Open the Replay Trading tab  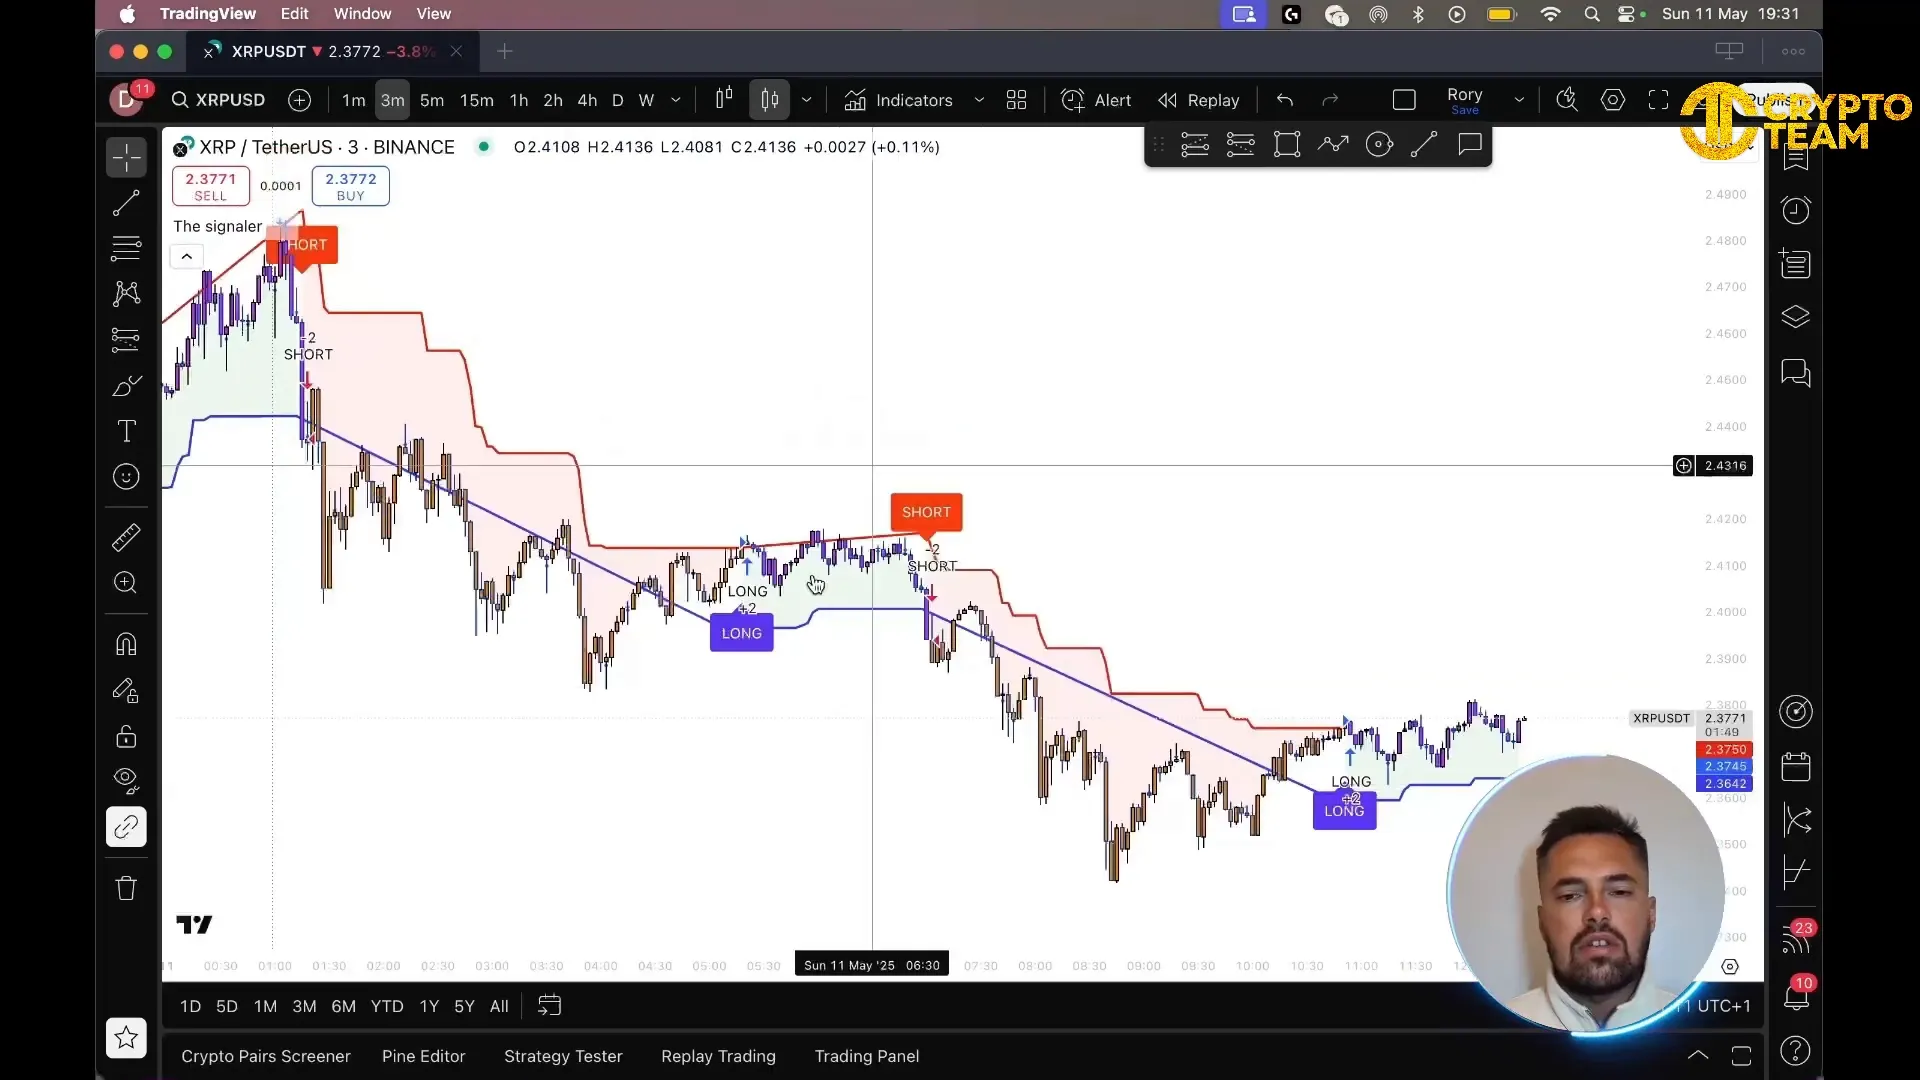(x=718, y=1056)
